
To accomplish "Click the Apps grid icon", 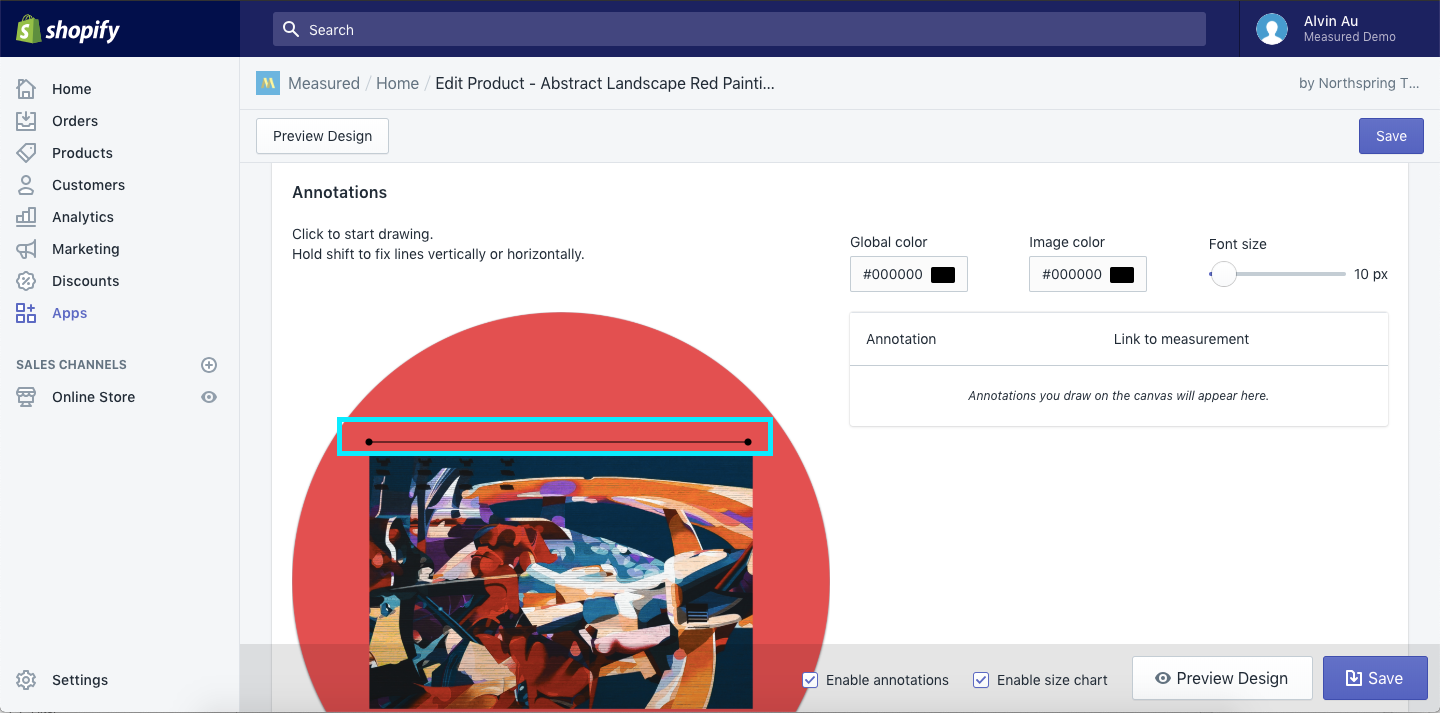I will click(26, 313).
